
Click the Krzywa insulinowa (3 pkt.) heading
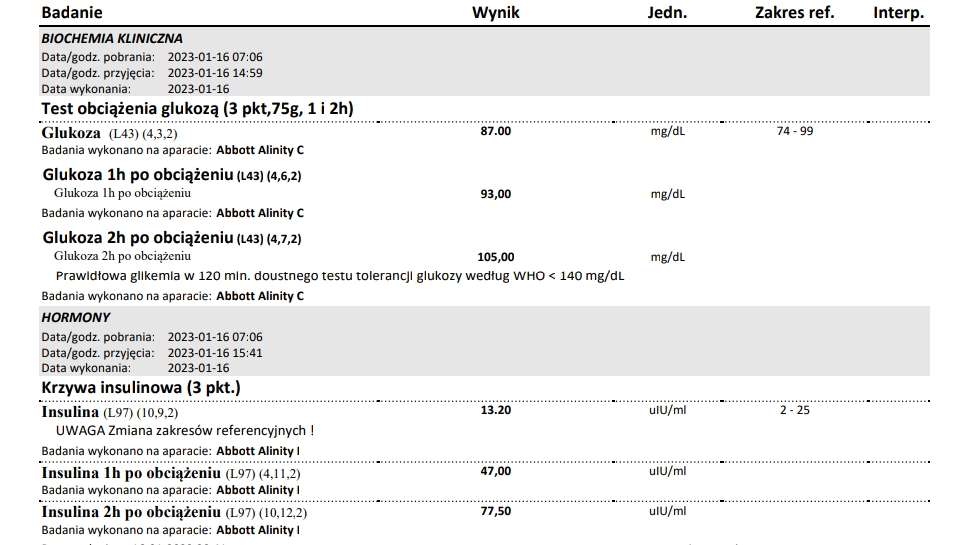(x=141, y=387)
